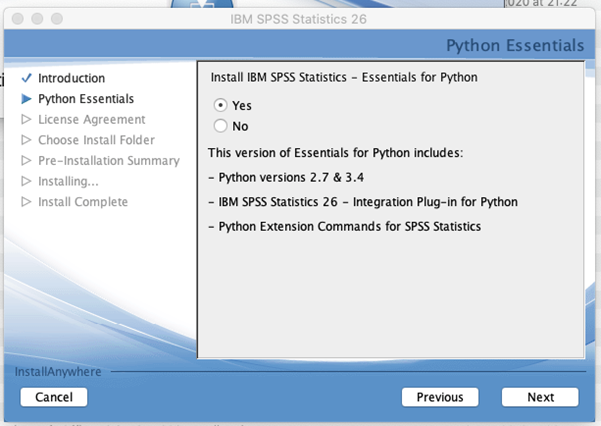The image size is (601, 426).
Task: Select the Introduction step label
Action: pyautogui.click(x=71, y=78)
